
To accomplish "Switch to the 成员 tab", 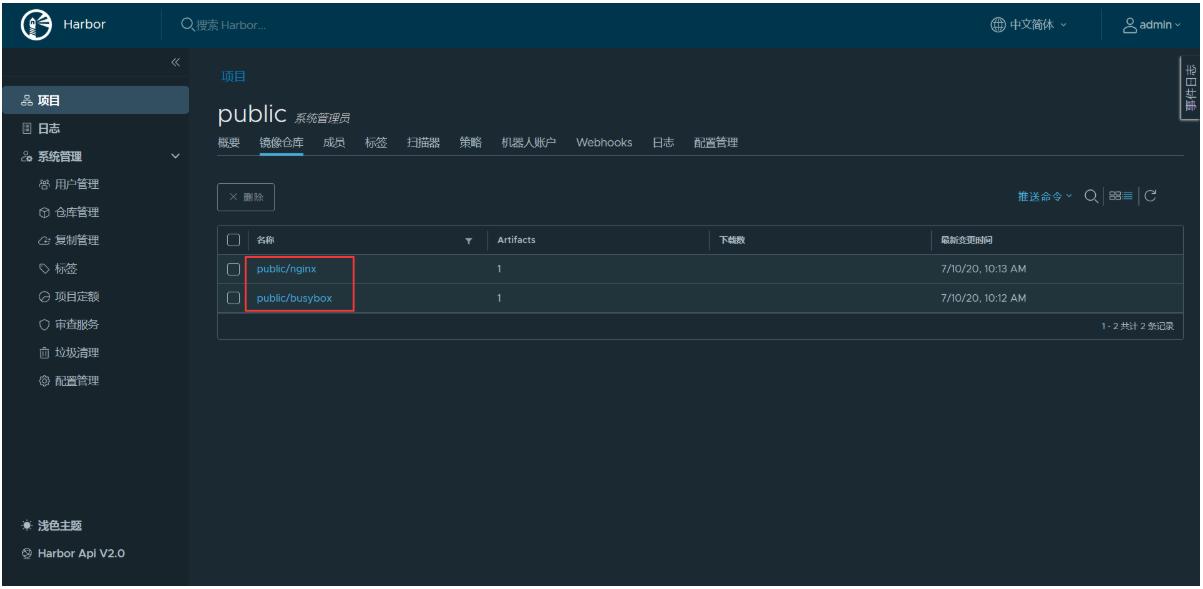I will click(334, 143).
